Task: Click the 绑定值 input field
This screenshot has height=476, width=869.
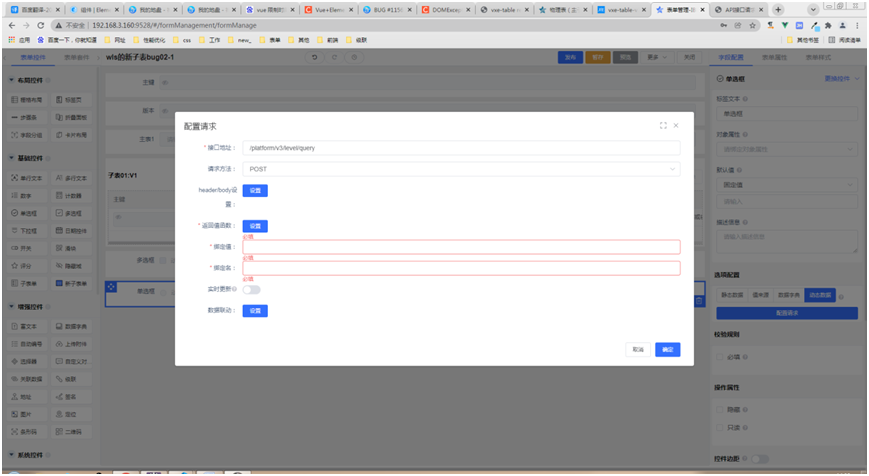Action: pyautogui.click(x=461, y=247)
